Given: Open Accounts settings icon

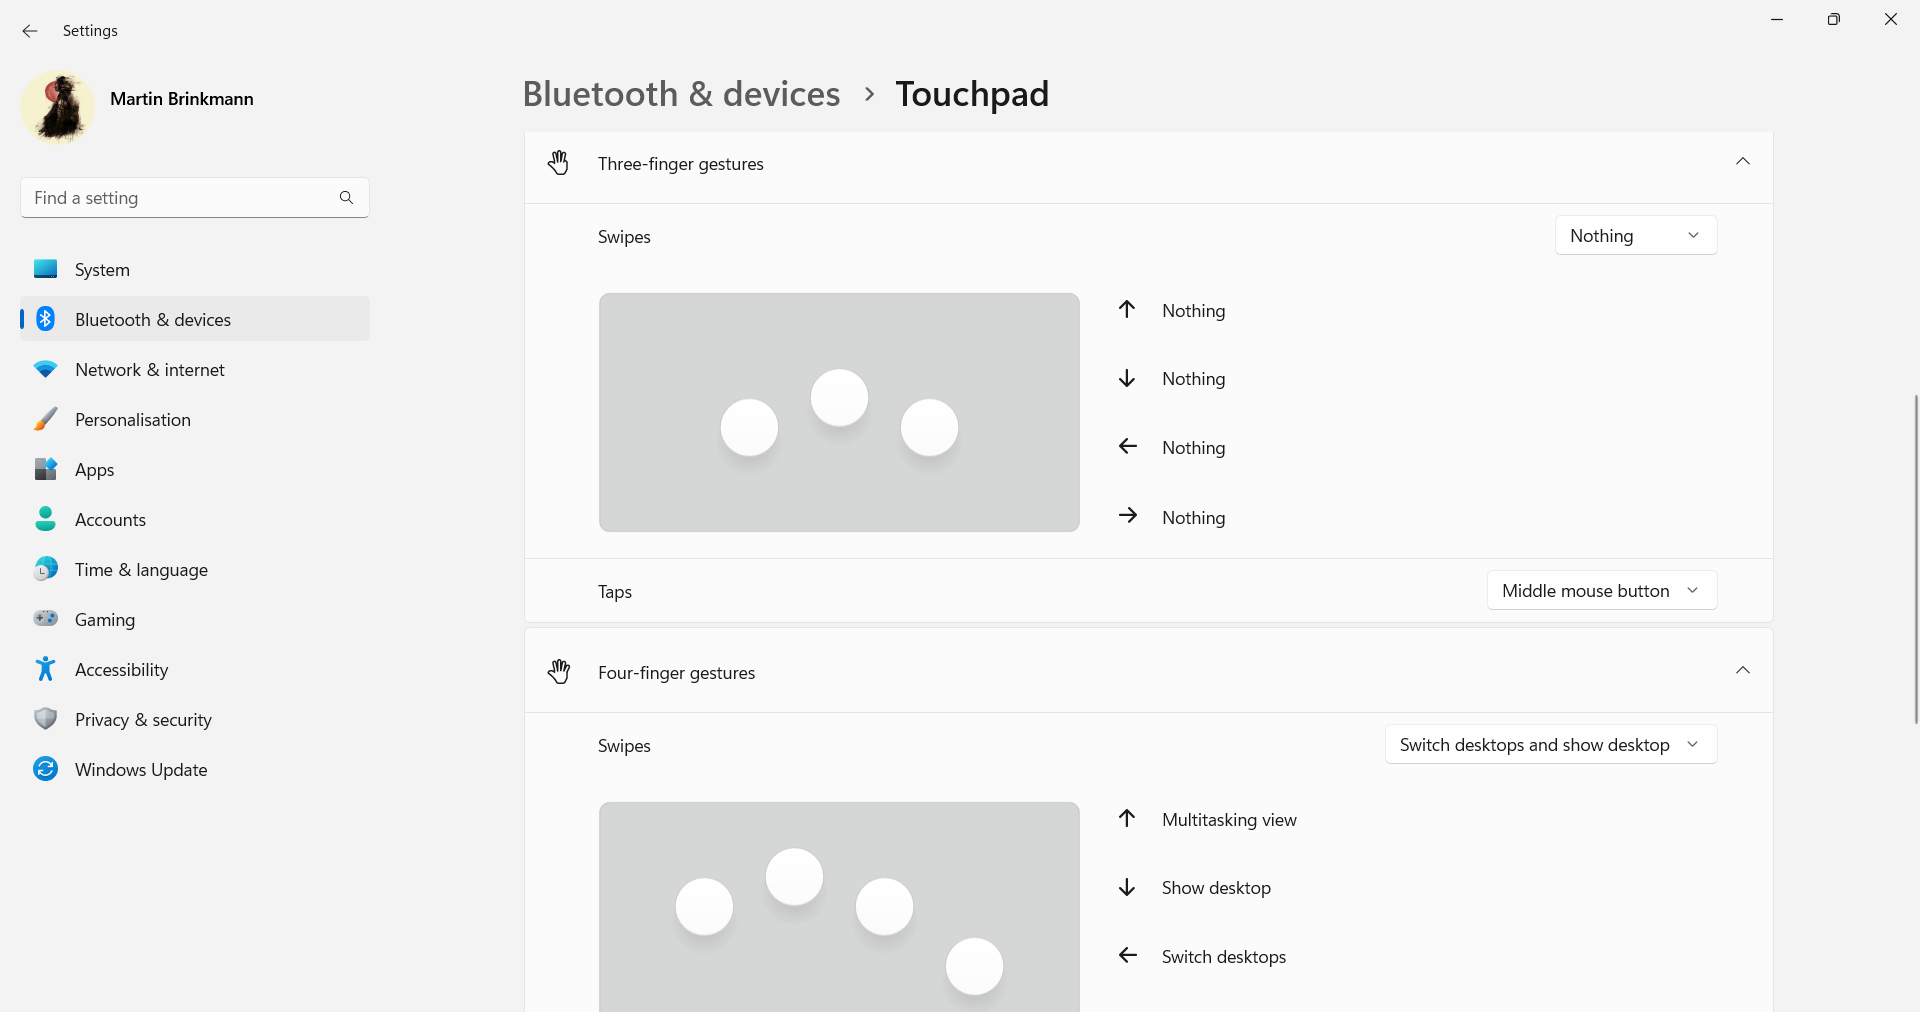Looking at the screenshot, I should 45,519.
